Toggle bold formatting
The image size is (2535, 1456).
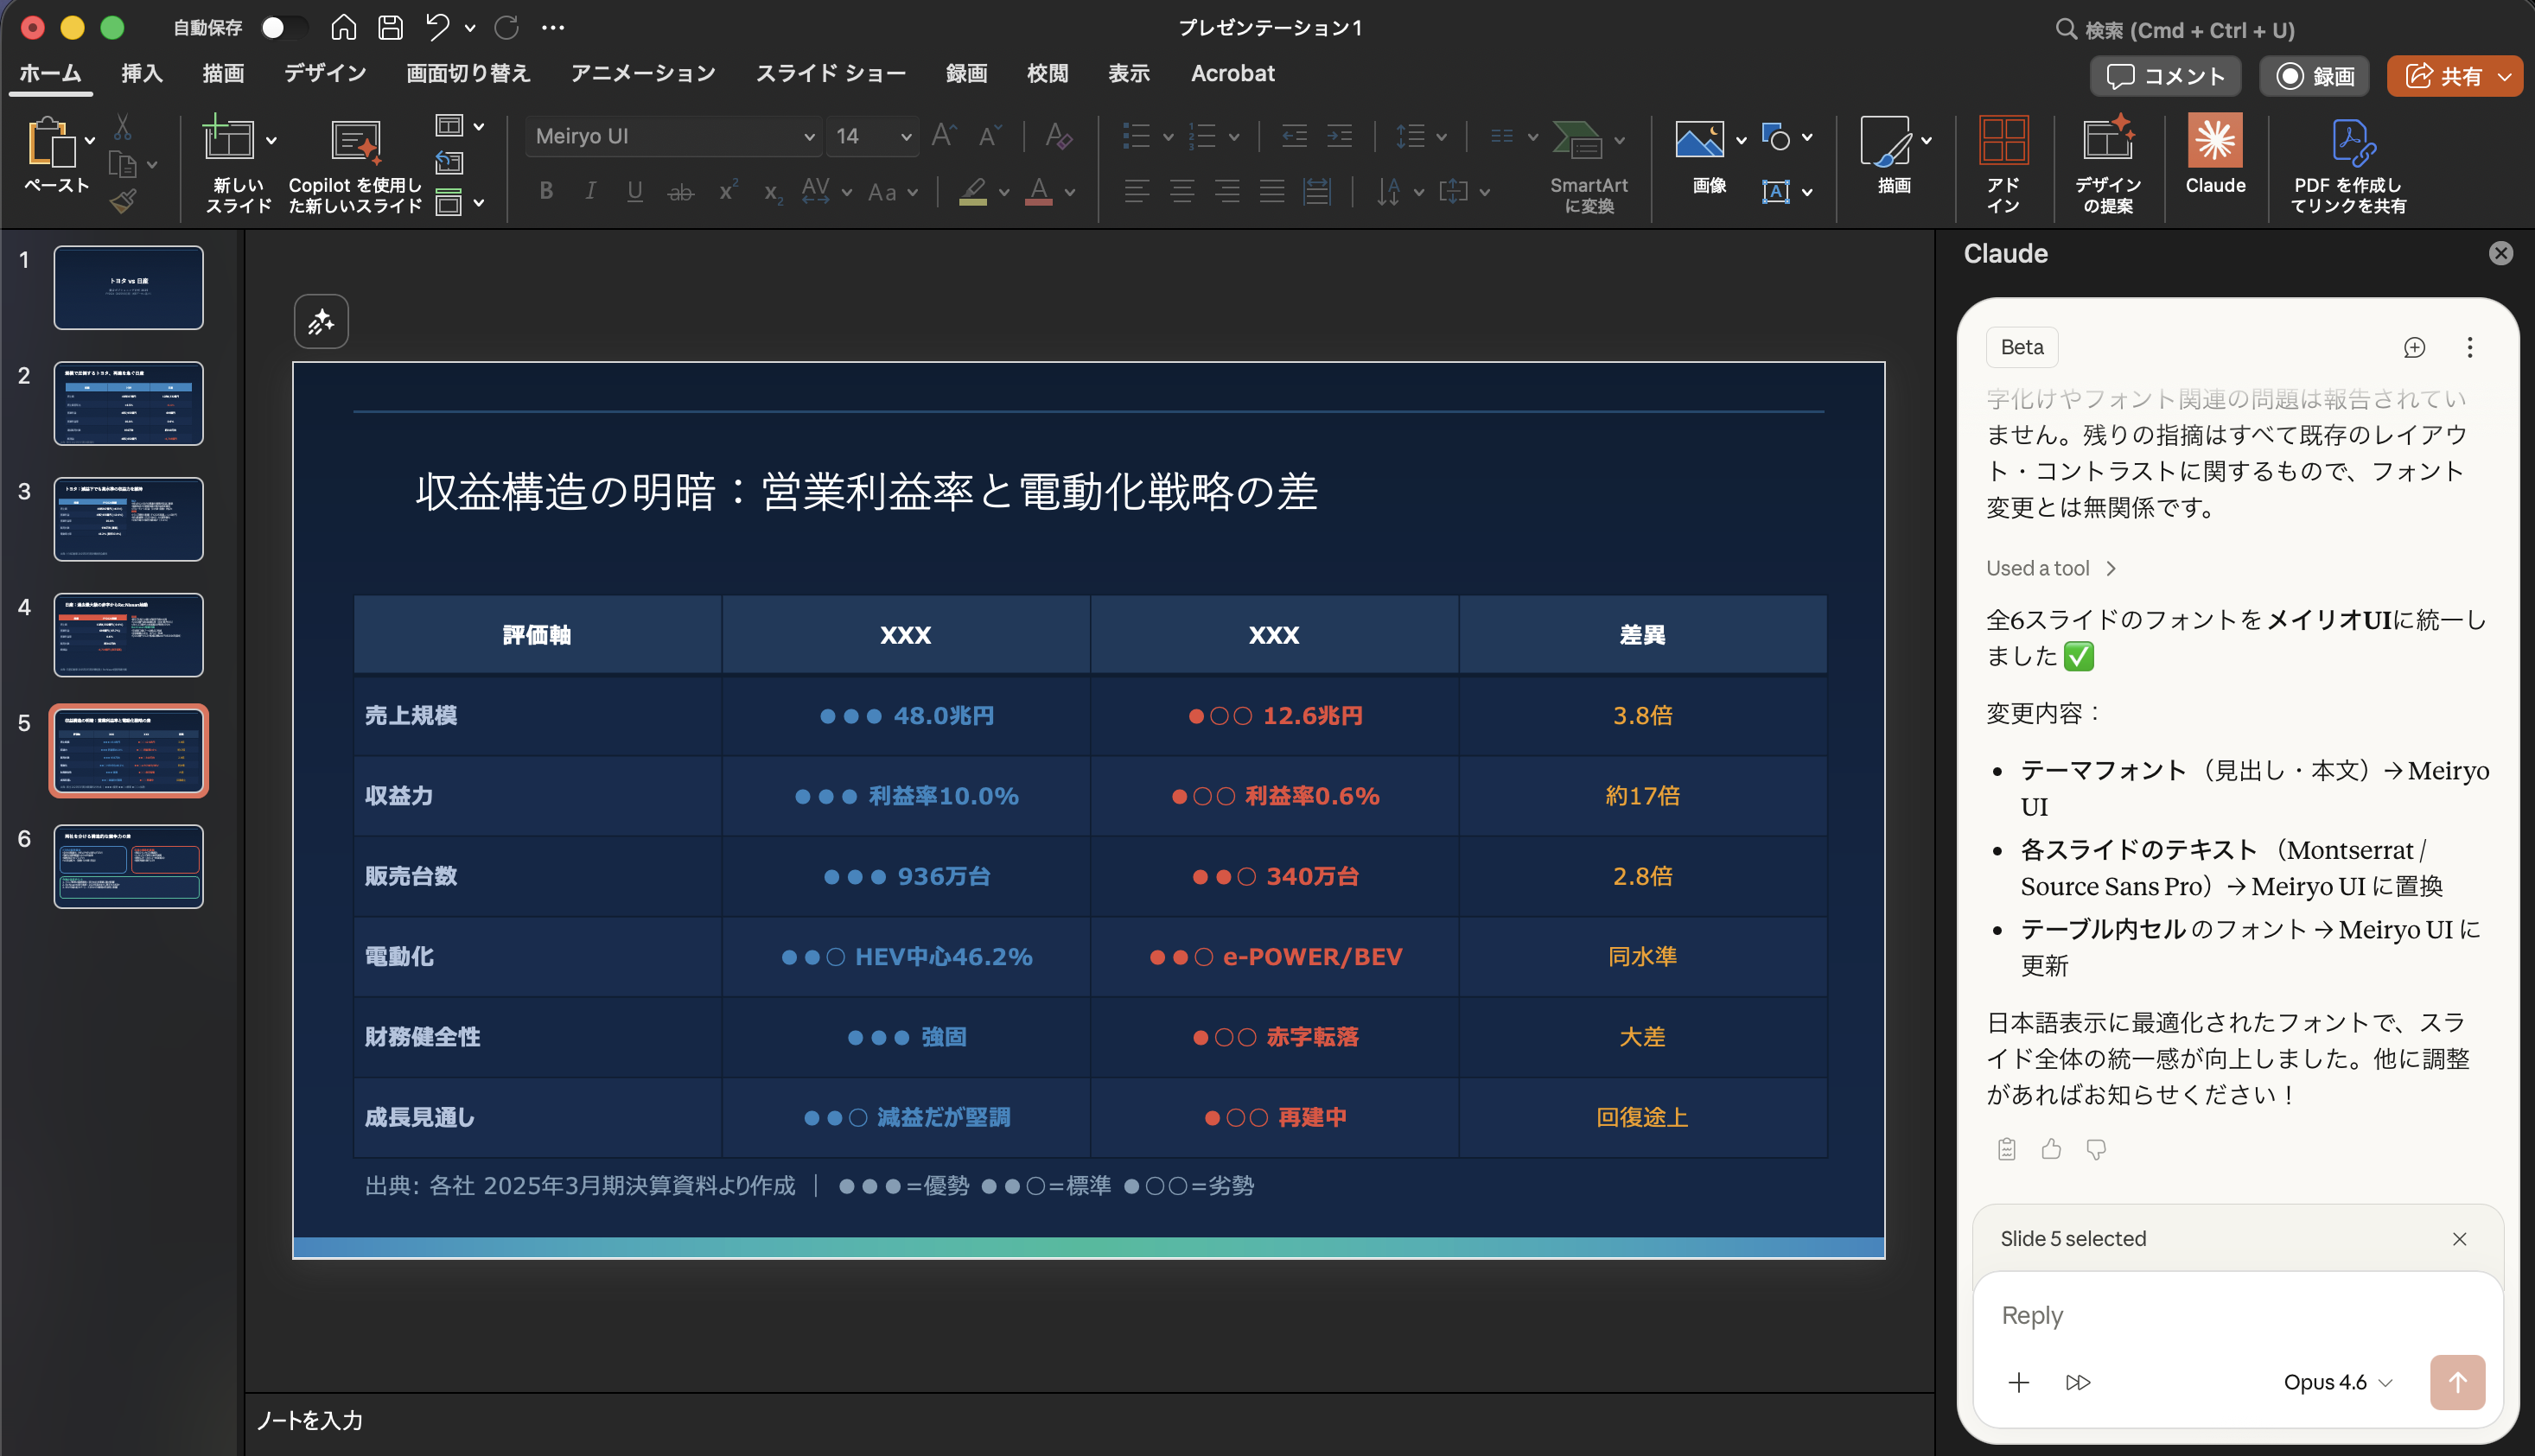(x=546, y=191)
